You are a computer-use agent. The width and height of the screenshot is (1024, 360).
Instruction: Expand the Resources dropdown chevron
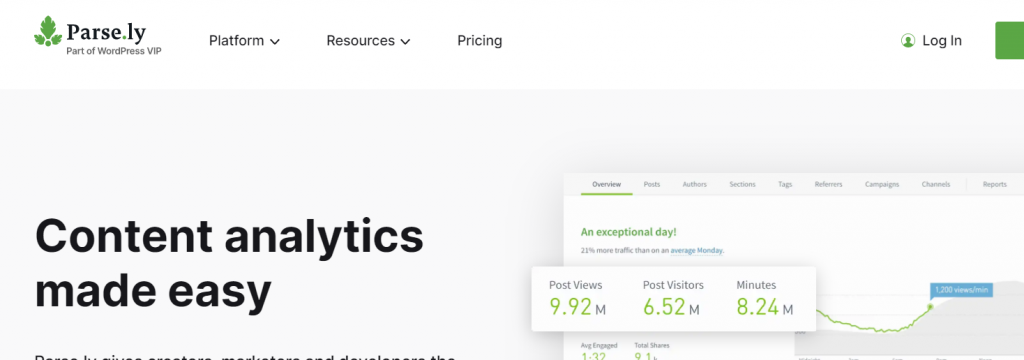click(406, 42)
